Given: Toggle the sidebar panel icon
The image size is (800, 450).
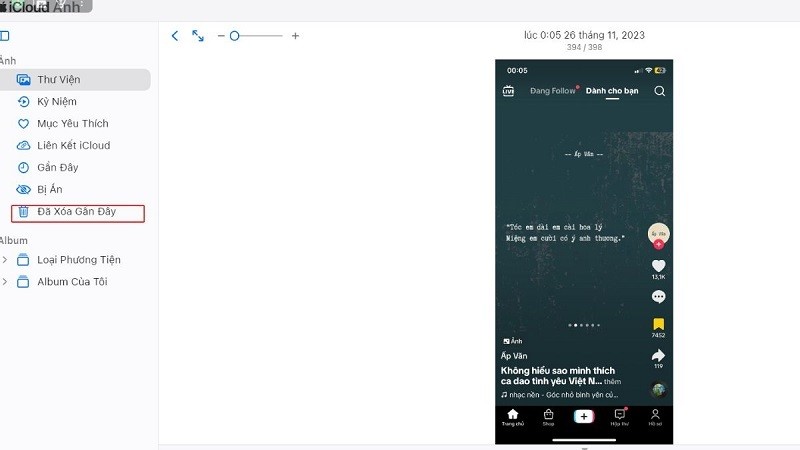Looking at the screenshot, I should [x=5, y=36].
